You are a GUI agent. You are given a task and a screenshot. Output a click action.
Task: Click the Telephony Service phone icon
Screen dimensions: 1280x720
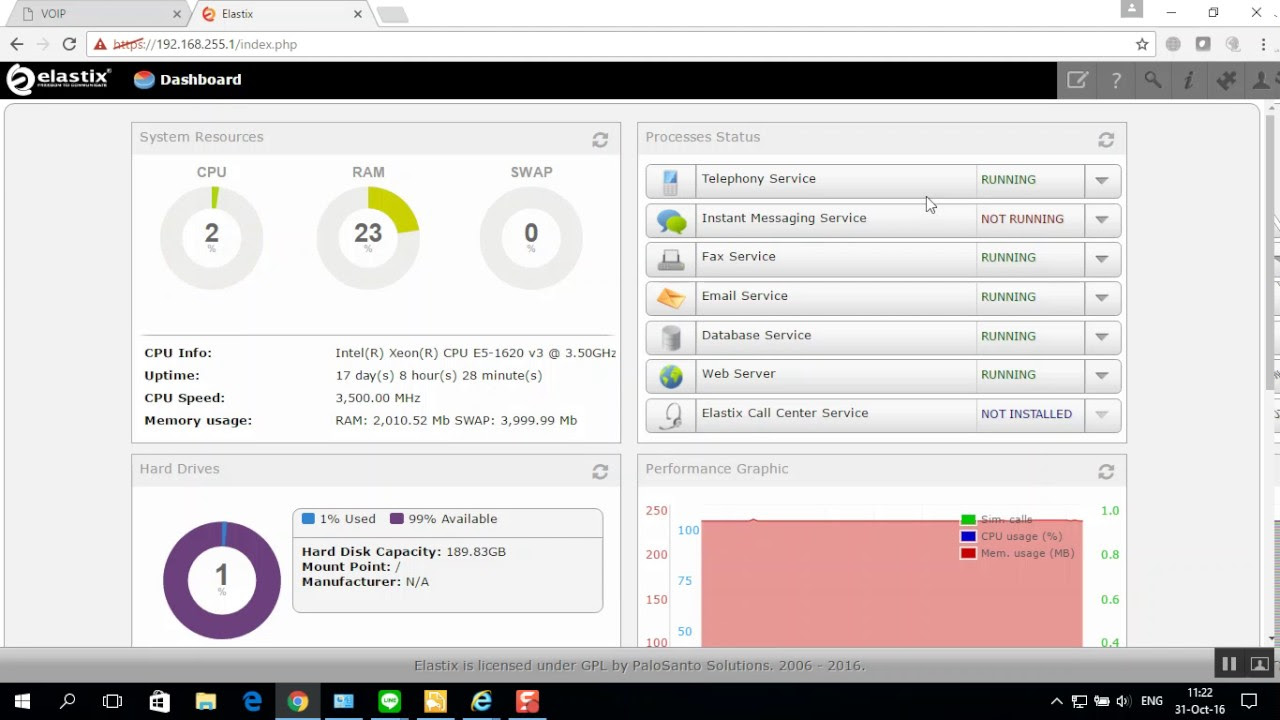click(x=670, y=181)
